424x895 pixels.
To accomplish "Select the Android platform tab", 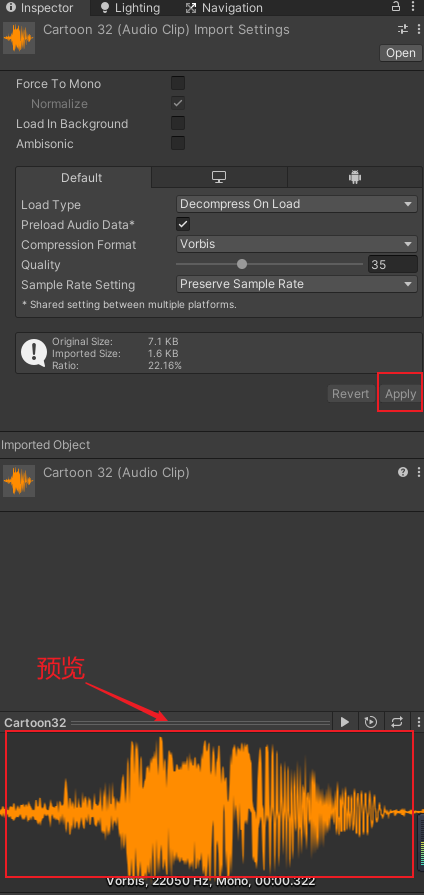I will 355,178.
